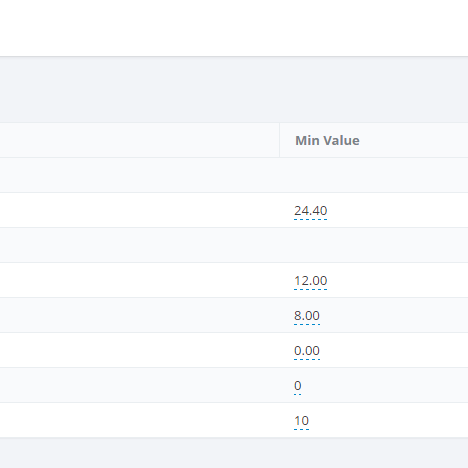Edit the 8.00 minimum value
The image size is (468, 468).
(x=307, y=316)
